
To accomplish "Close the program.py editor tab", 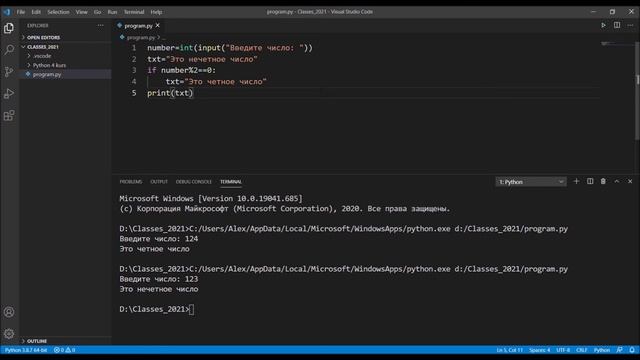I will pyautogui.click(x=158, y=25).
